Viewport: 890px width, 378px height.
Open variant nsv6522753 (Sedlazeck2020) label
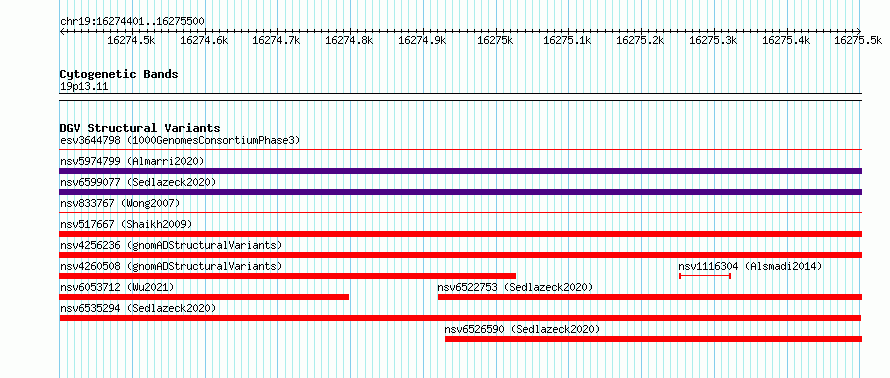tap(515, 287)
